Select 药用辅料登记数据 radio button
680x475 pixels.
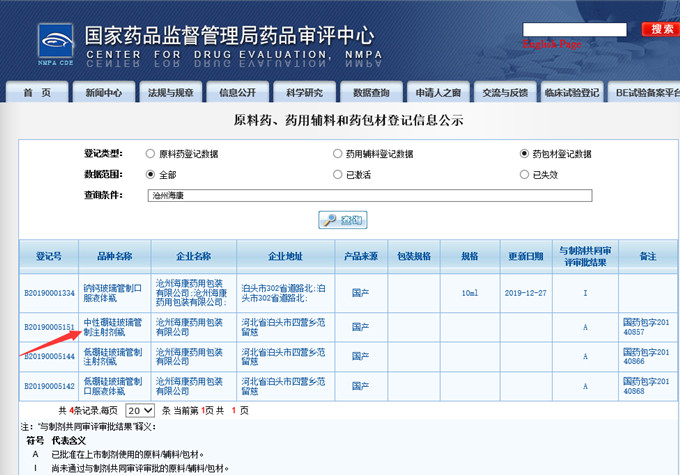click(x=338, y=154)
